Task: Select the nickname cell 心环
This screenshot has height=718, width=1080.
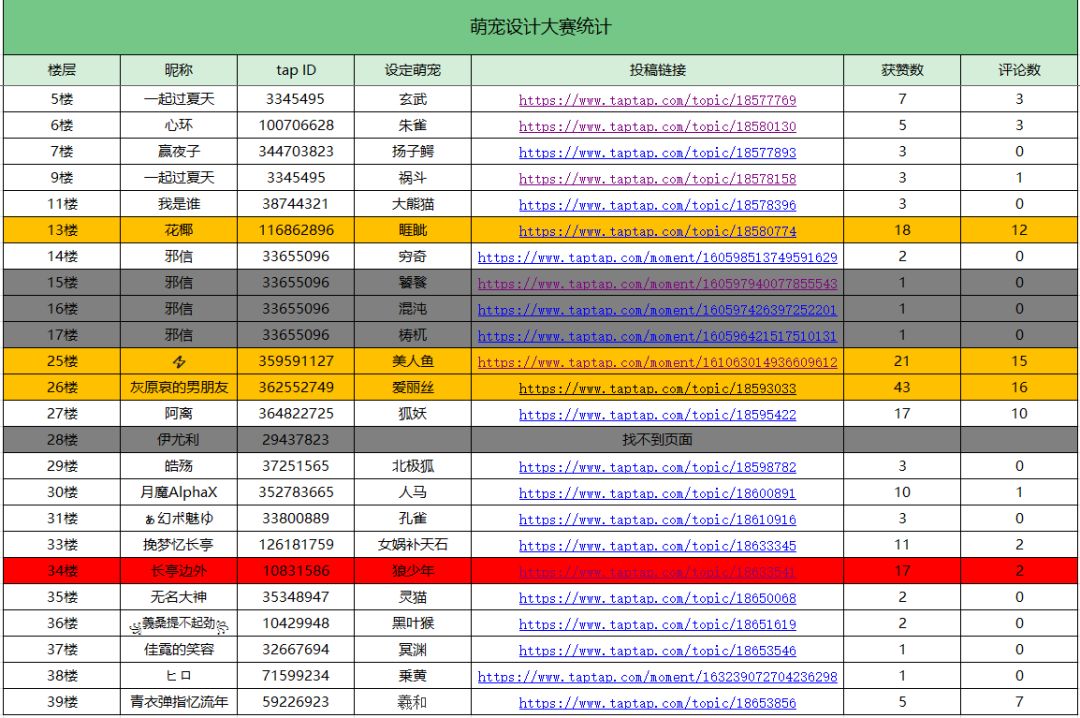Action: point(179,125)
